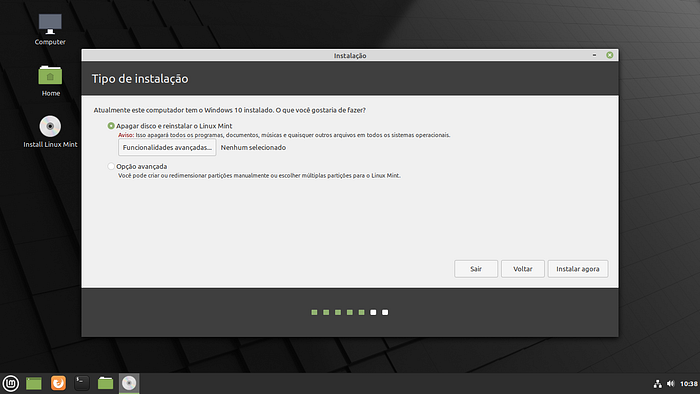Open the Linux Mint start menu

click(x=11, y=383)
